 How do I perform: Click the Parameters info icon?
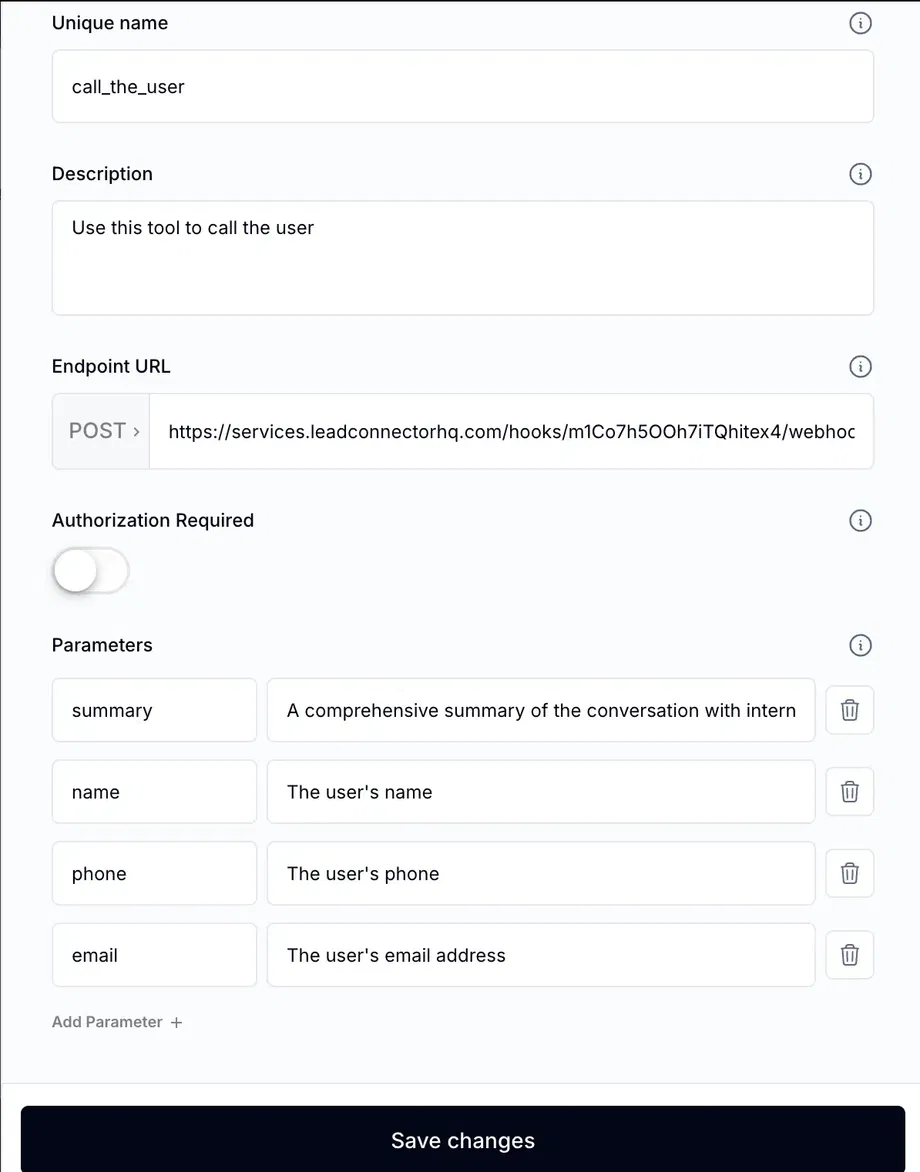(860, 645)
